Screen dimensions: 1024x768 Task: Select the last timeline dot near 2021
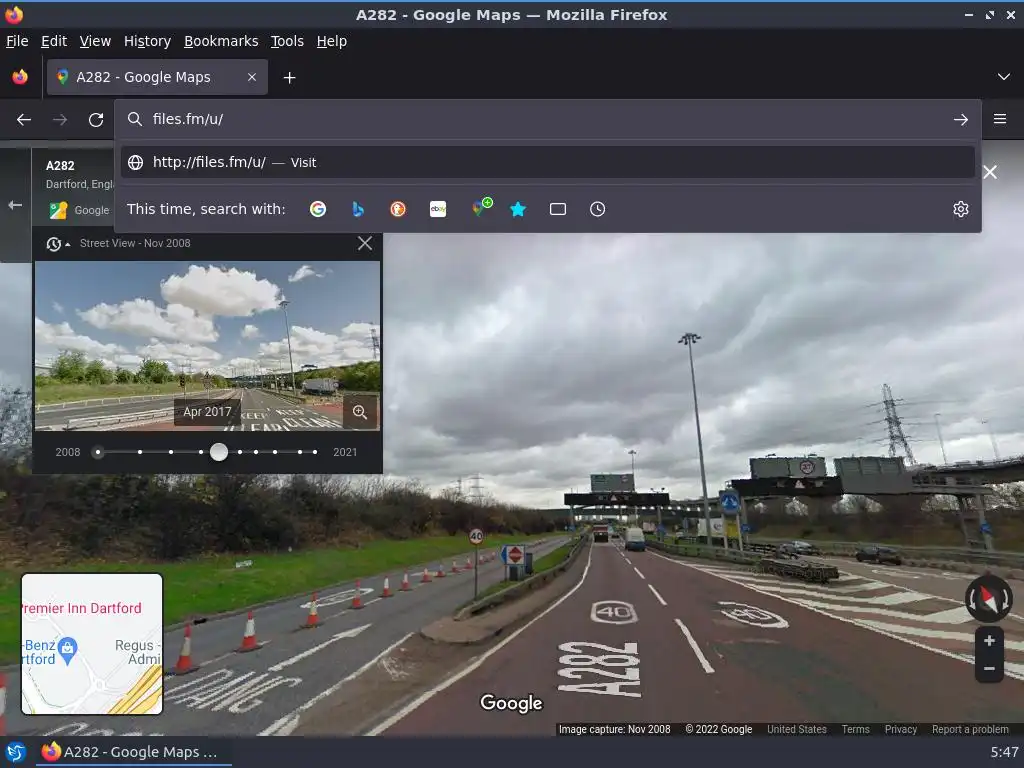[315, 452]
